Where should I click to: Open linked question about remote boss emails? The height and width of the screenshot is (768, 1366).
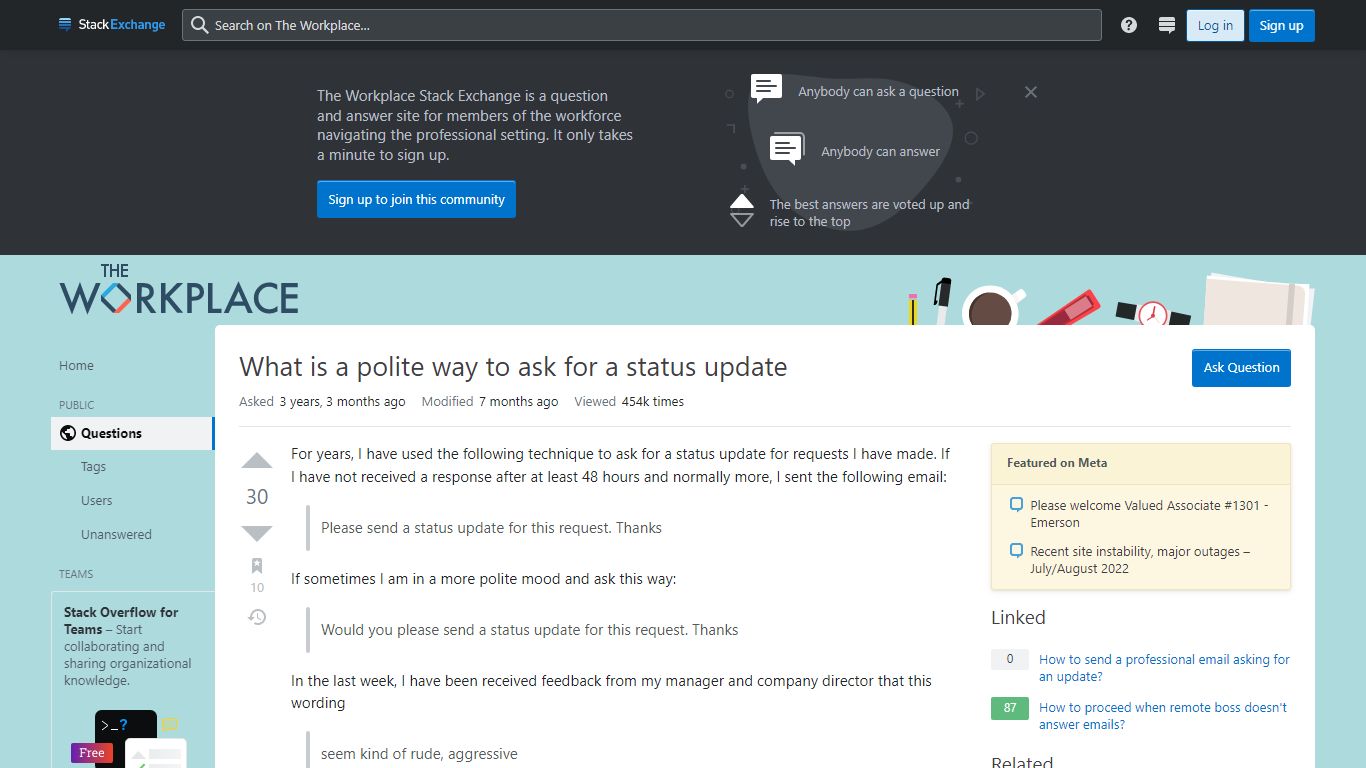coord(1163,715)
